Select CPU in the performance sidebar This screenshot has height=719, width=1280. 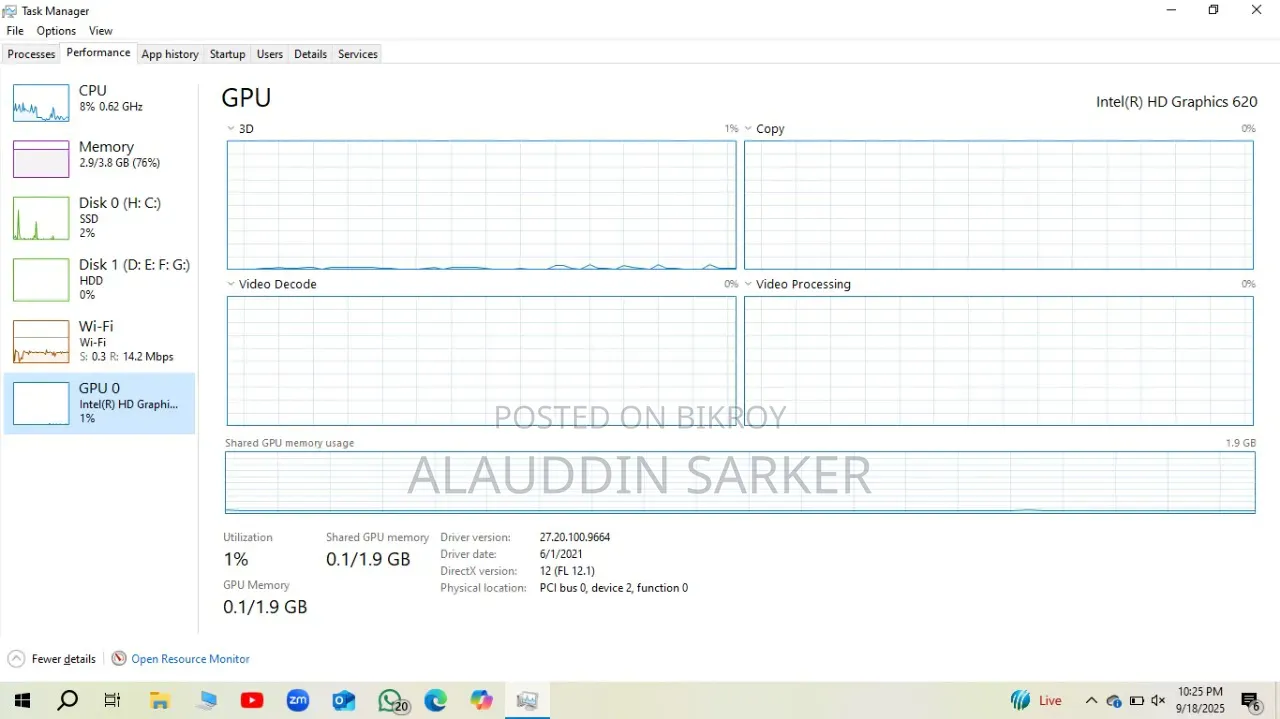(99, 103)
